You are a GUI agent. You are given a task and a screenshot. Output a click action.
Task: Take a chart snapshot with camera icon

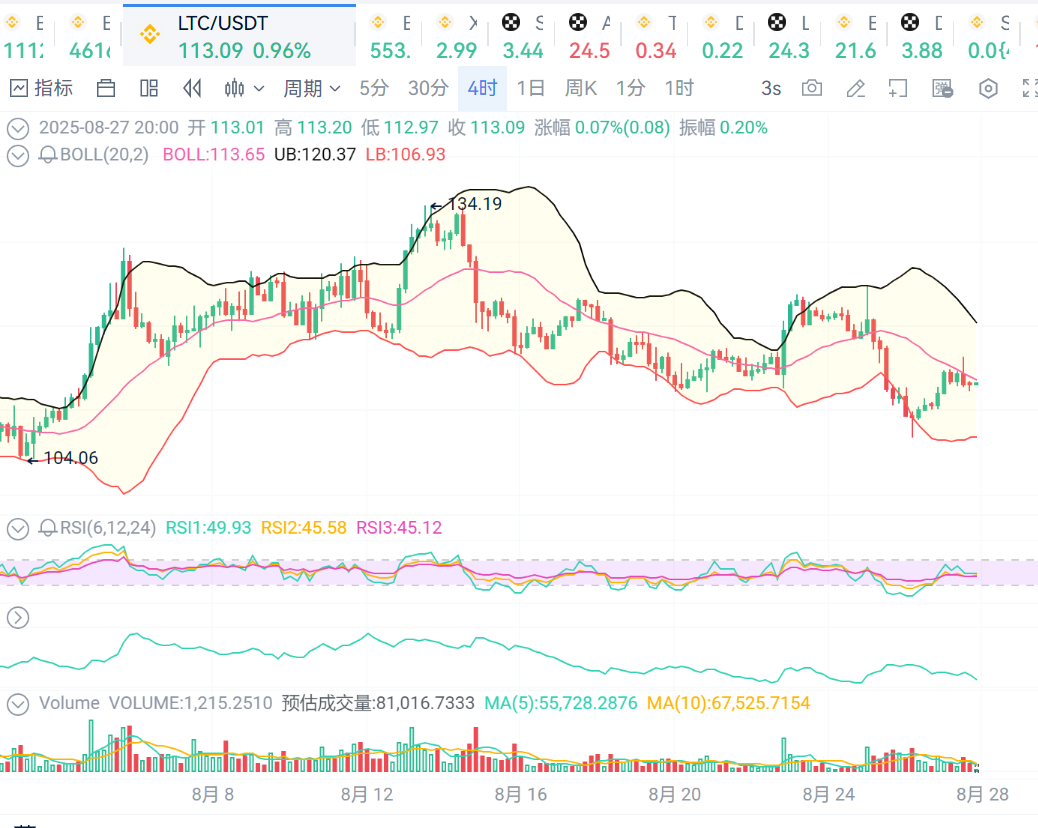812,88
